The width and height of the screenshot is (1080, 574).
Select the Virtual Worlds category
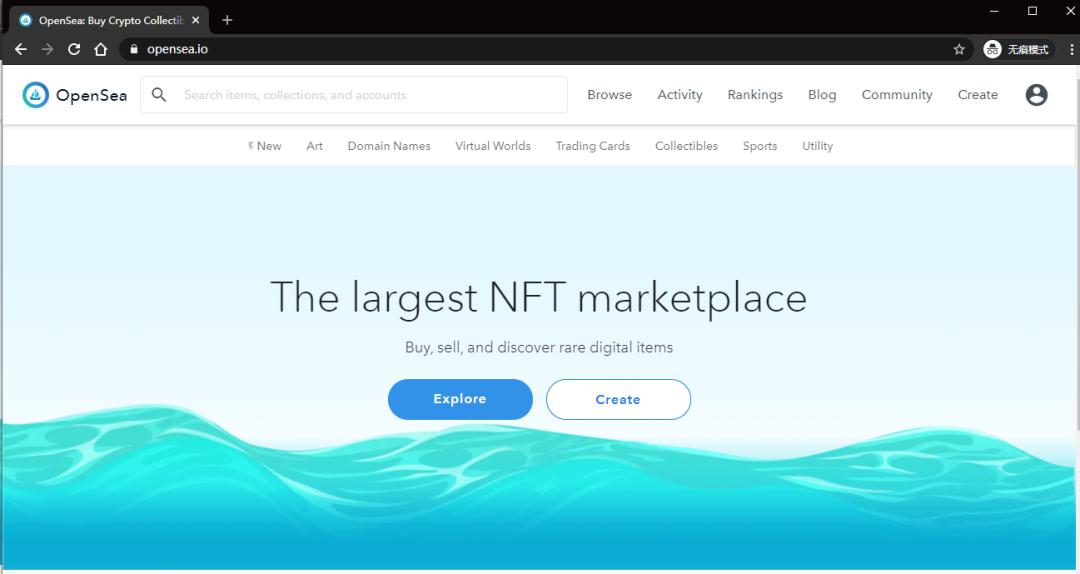[x=492, y=146]
